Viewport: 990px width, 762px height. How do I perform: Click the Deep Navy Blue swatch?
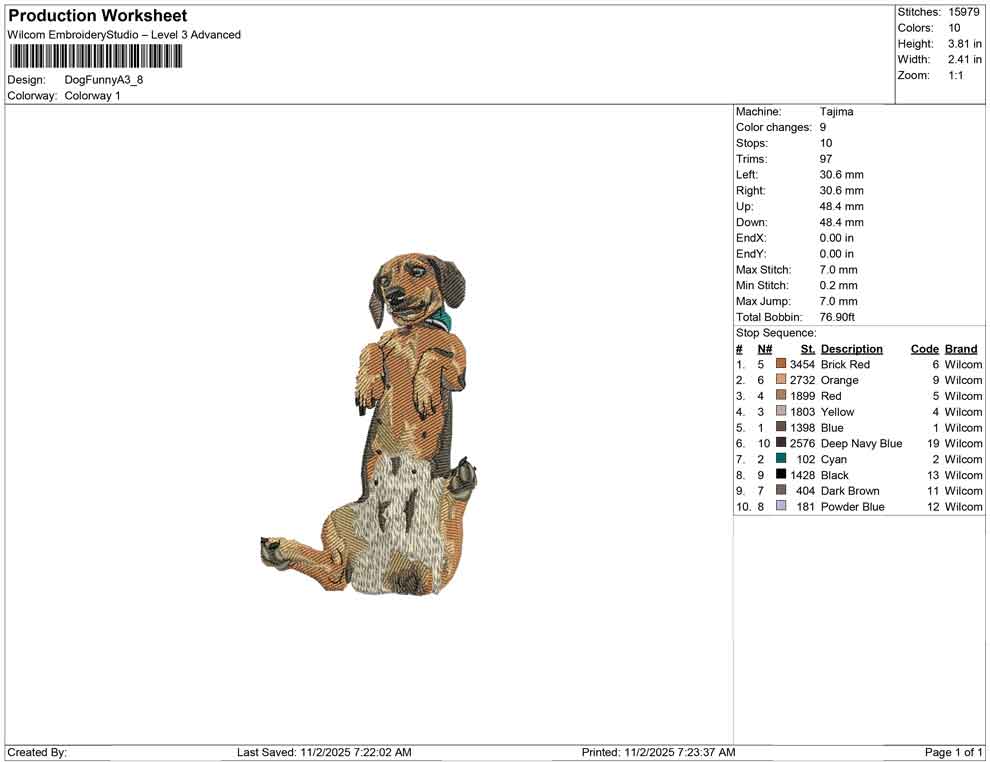click(781, 443)
